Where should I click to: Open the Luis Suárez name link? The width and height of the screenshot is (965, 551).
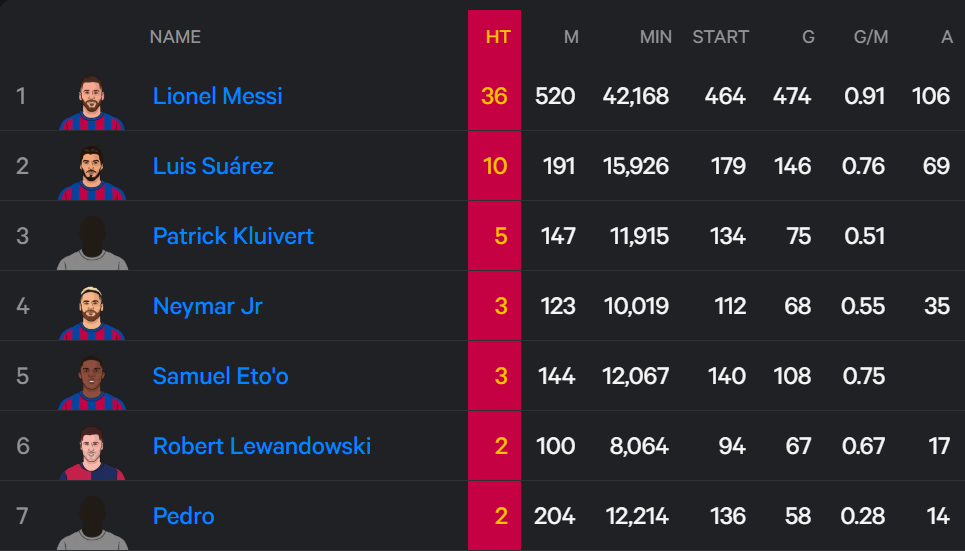point(213,166)
